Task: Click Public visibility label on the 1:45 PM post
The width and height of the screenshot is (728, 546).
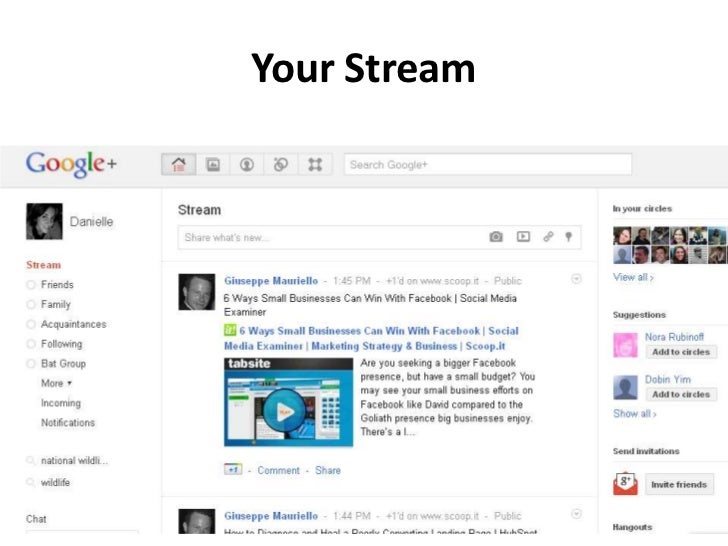Action: coord(508,281)
